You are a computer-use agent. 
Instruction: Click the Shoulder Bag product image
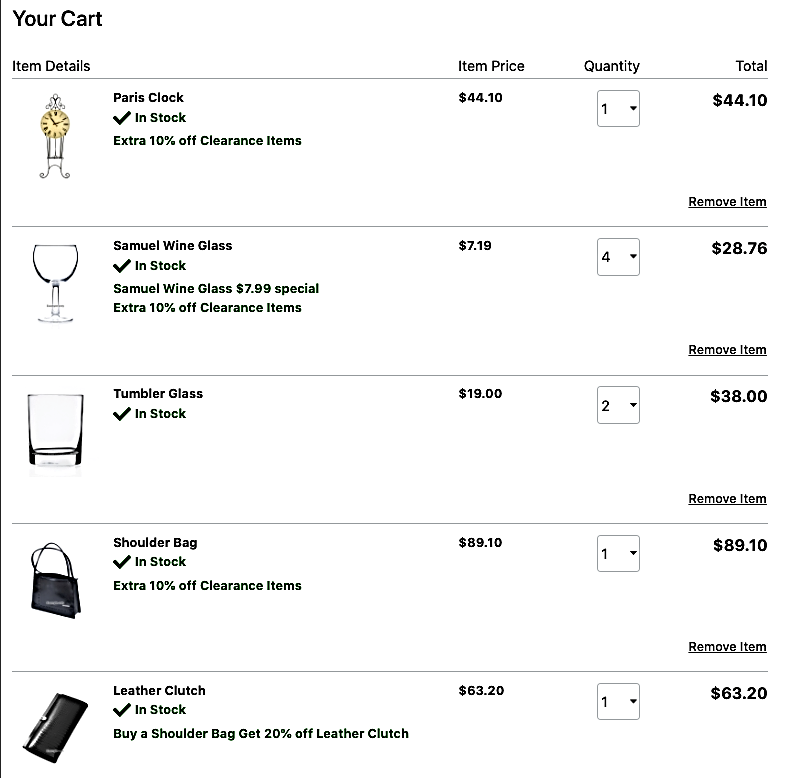[56, 579]
